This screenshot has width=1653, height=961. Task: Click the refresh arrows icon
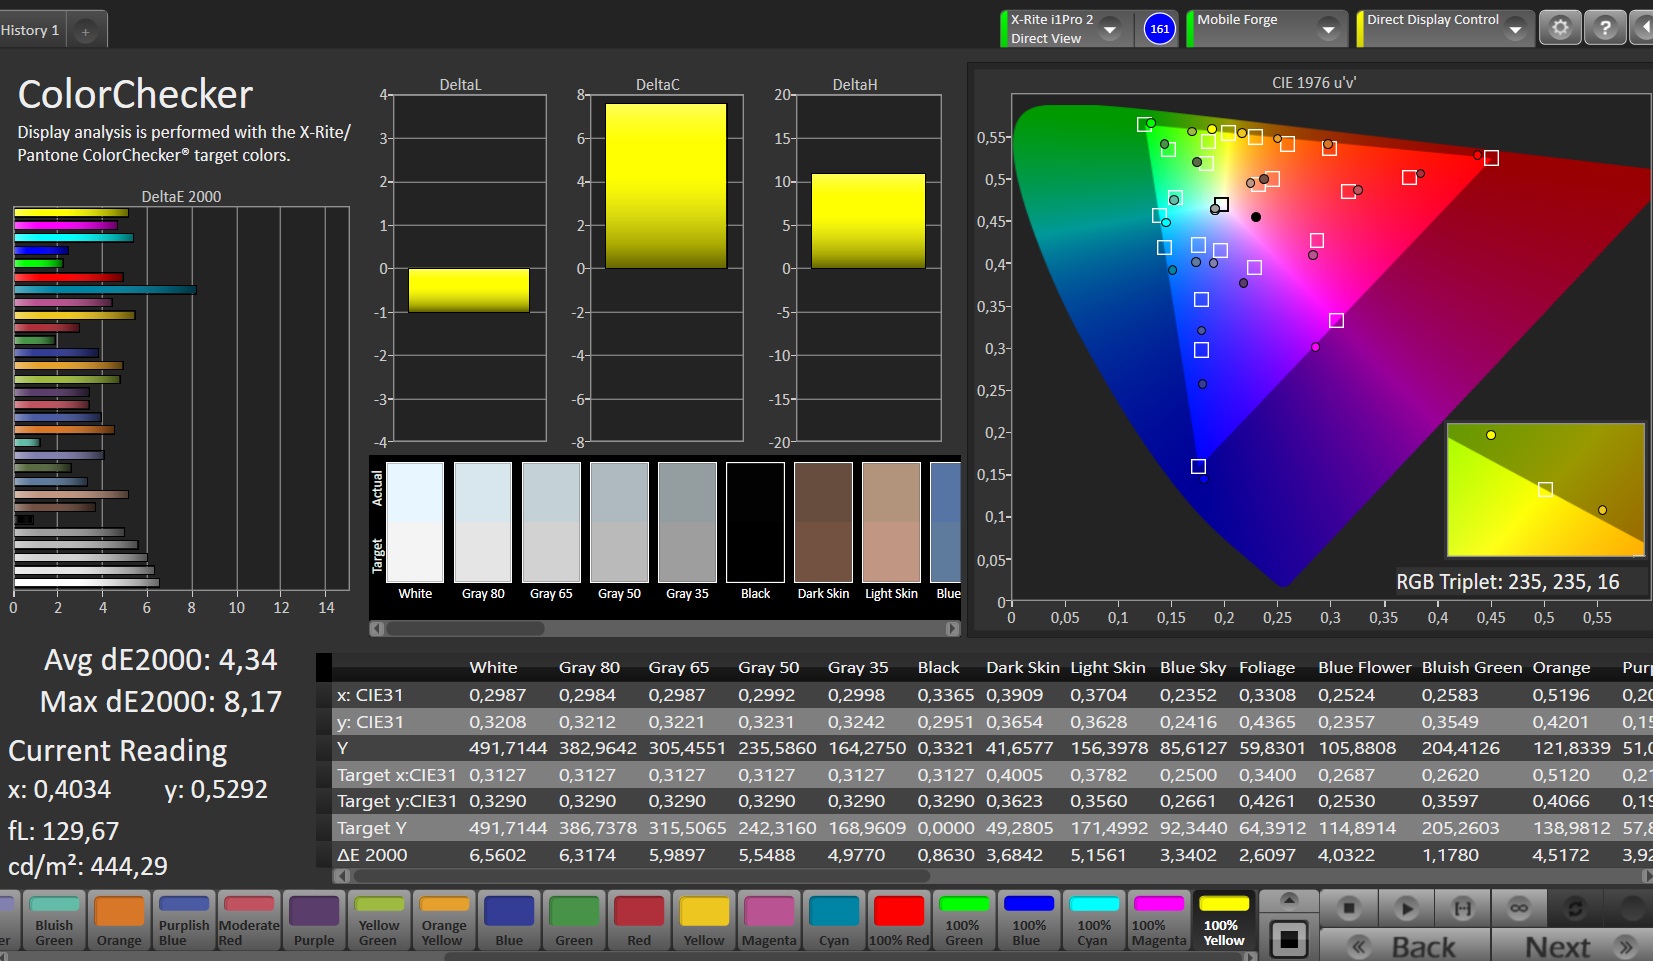pyautogui.click(x=1575, y=908)
